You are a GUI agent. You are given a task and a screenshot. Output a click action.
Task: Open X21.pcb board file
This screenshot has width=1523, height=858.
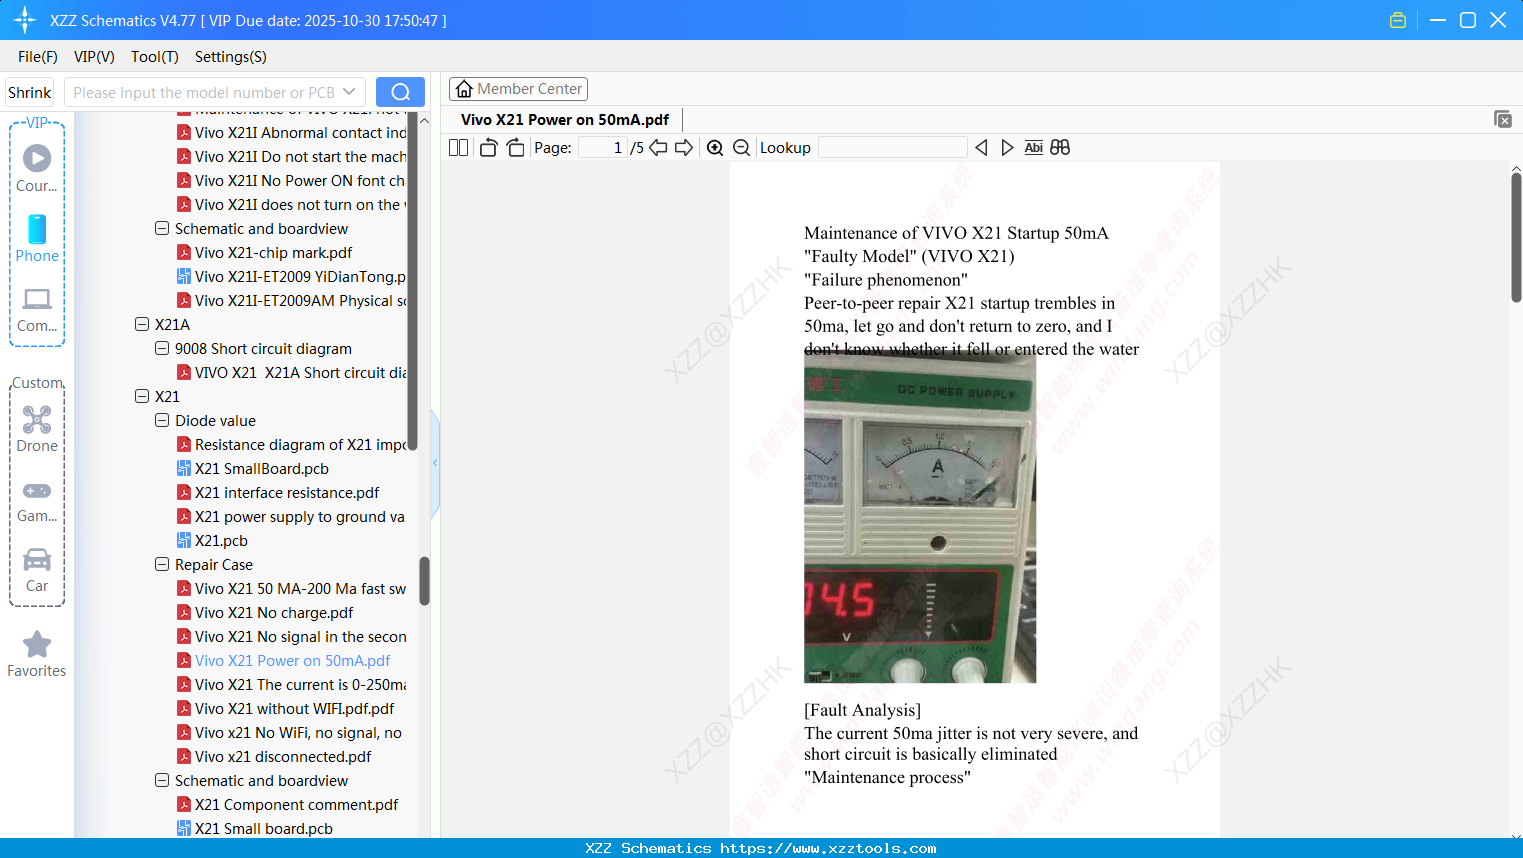click(x=212, y=540)
